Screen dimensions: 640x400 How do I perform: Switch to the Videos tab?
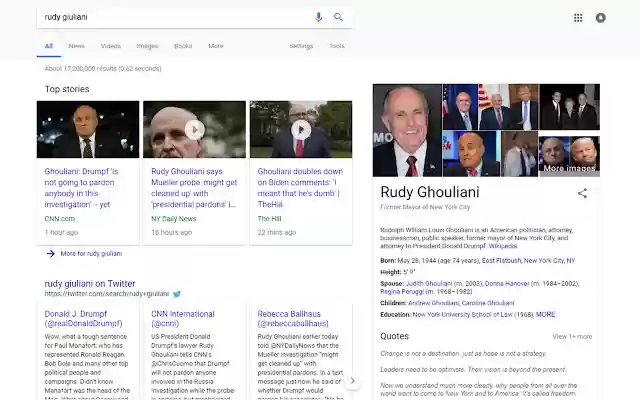[x=111, y=46]
